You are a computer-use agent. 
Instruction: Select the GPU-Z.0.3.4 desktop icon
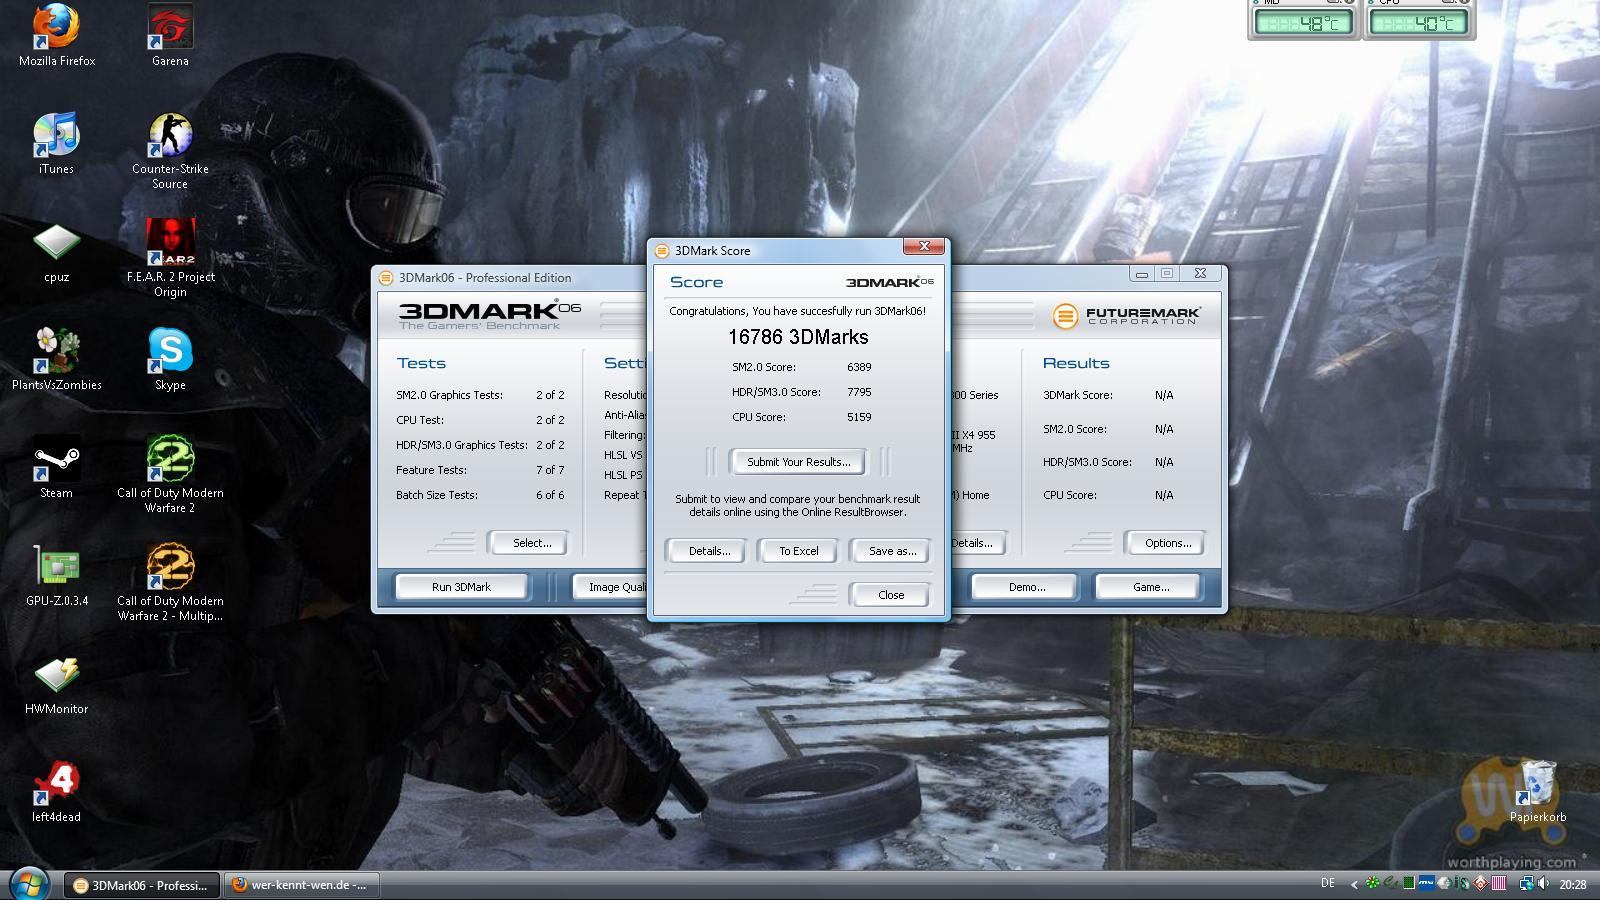[x=56, y=576]
